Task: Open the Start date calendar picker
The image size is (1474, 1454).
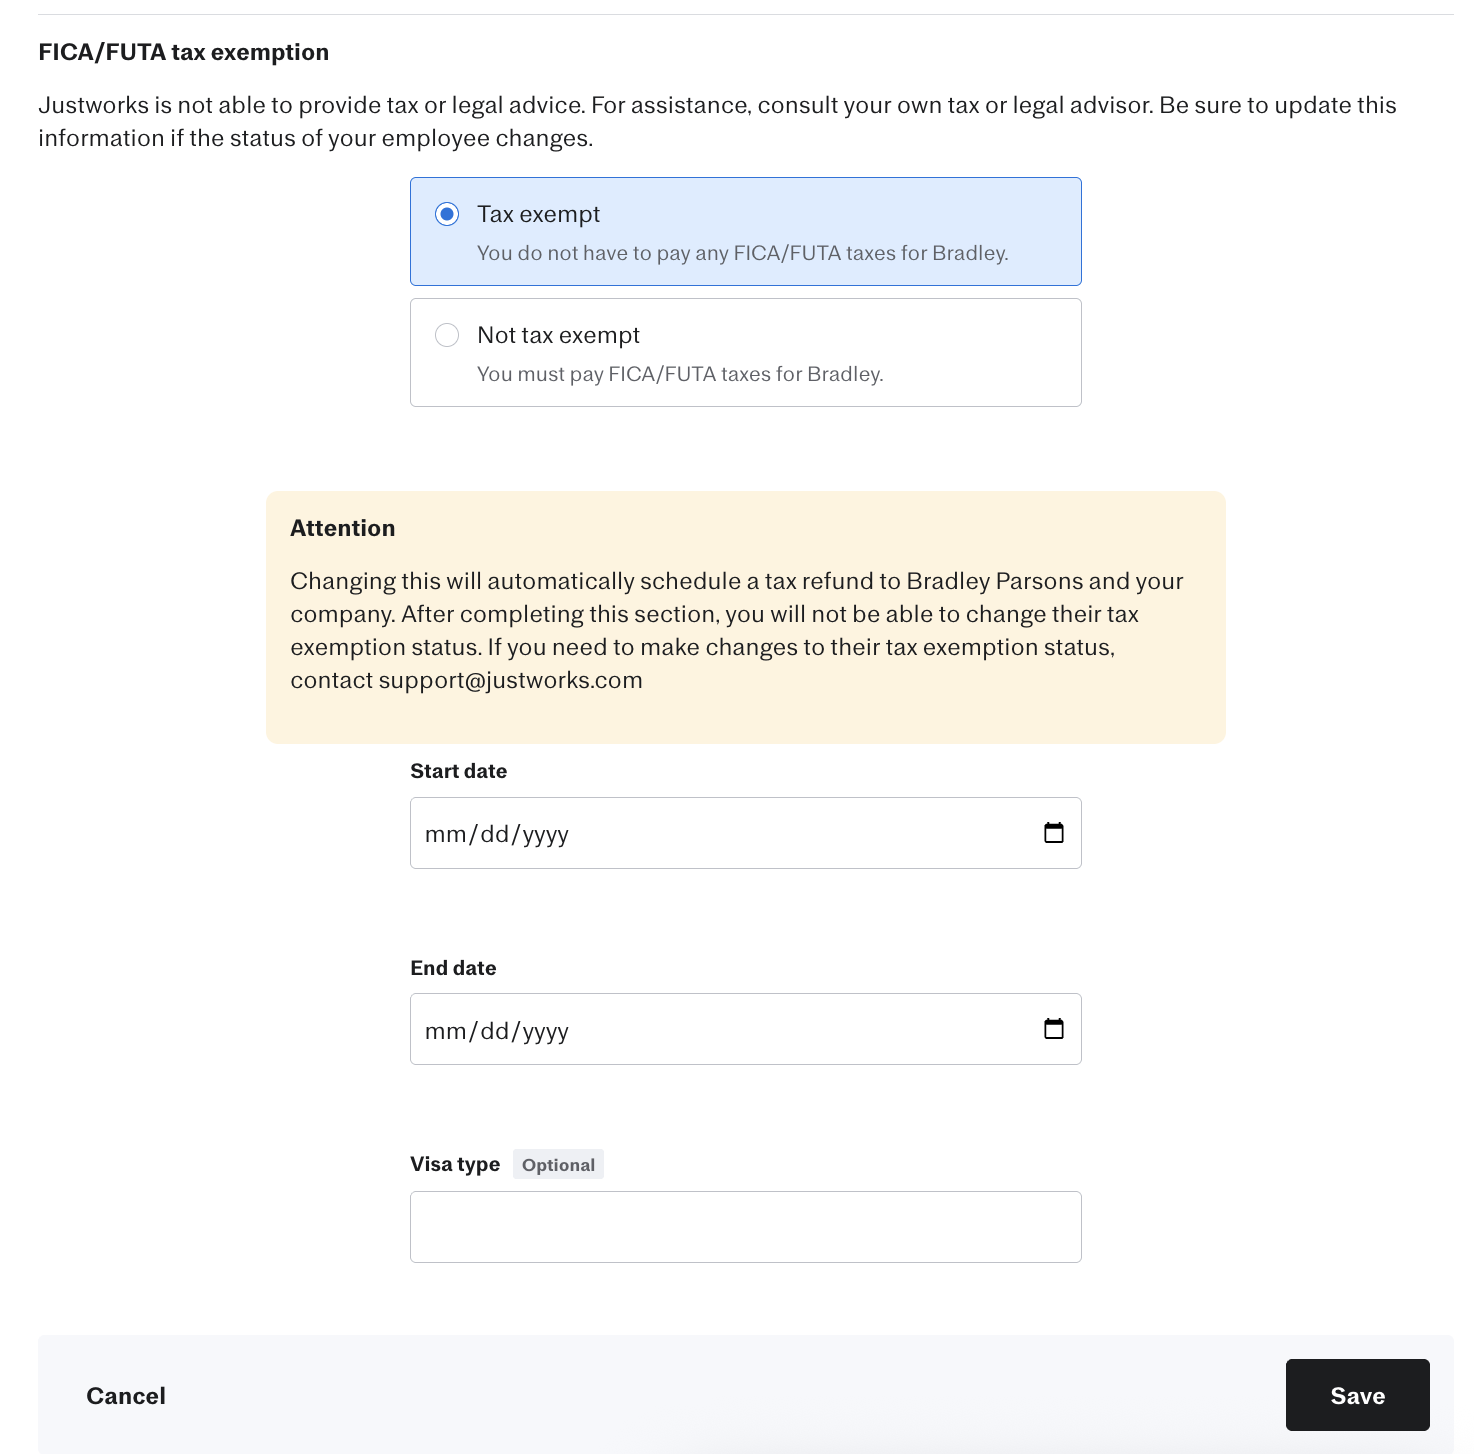Action: click(x=1053, y=833)
